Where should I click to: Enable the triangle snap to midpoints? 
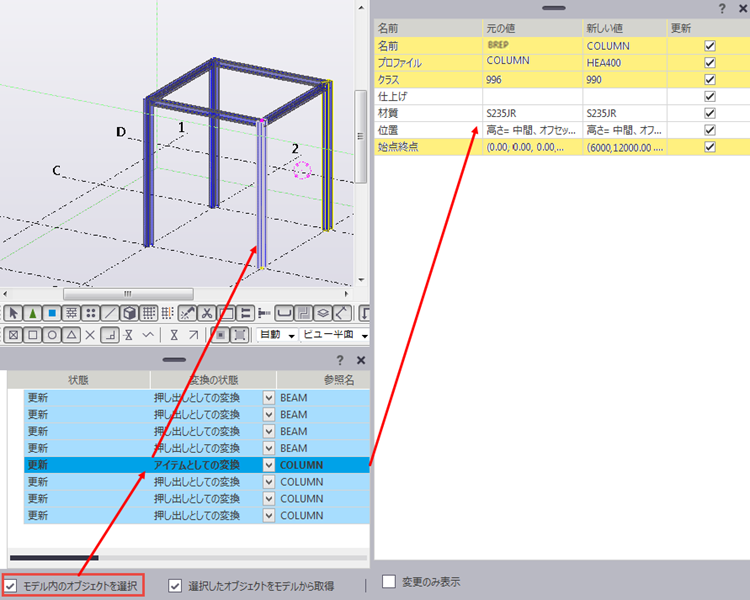click(x=71, y=335)
